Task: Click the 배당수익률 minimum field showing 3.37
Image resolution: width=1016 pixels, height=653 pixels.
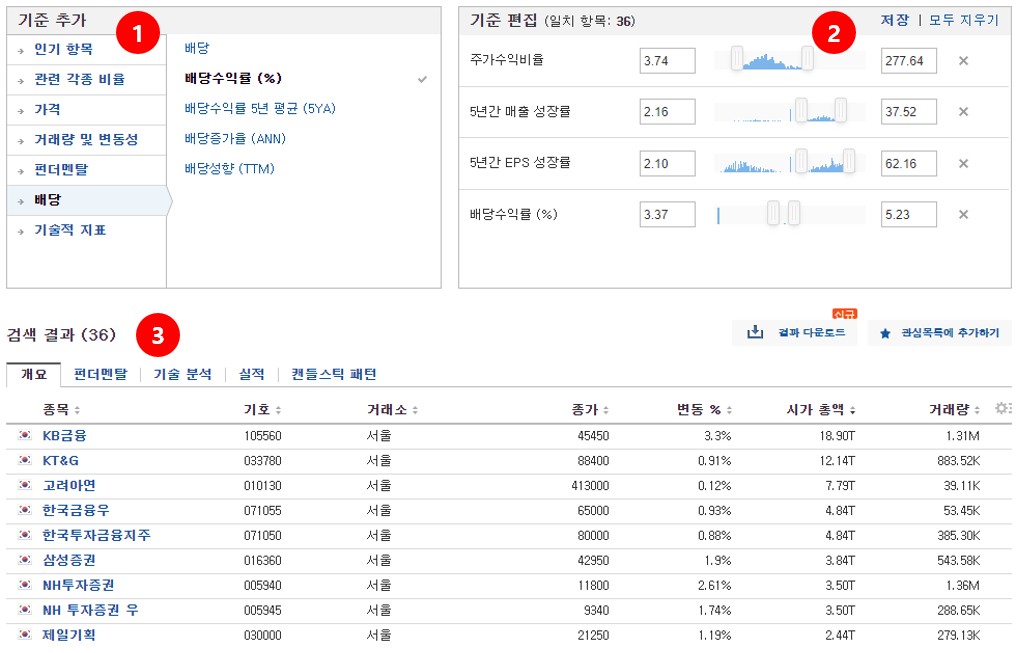Action: point(667,214)
